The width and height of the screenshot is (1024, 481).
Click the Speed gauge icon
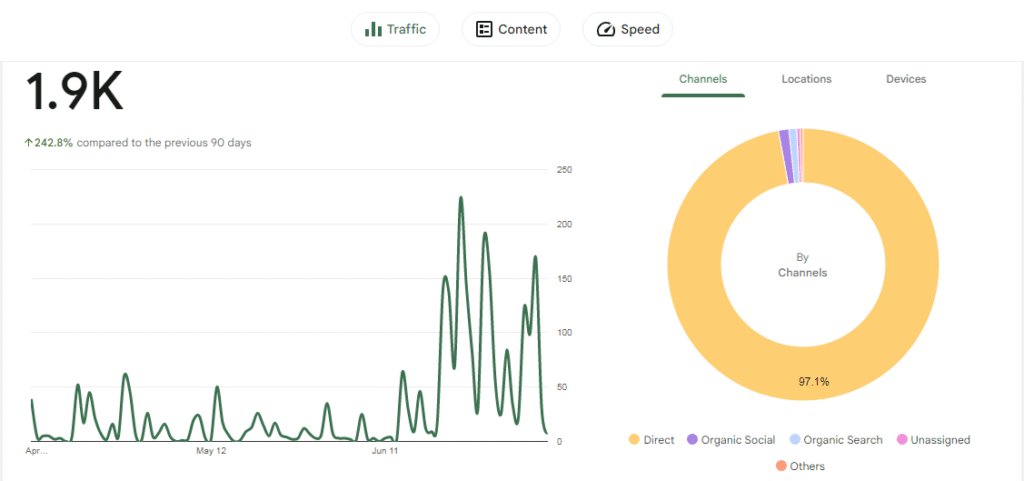[605, 29]
